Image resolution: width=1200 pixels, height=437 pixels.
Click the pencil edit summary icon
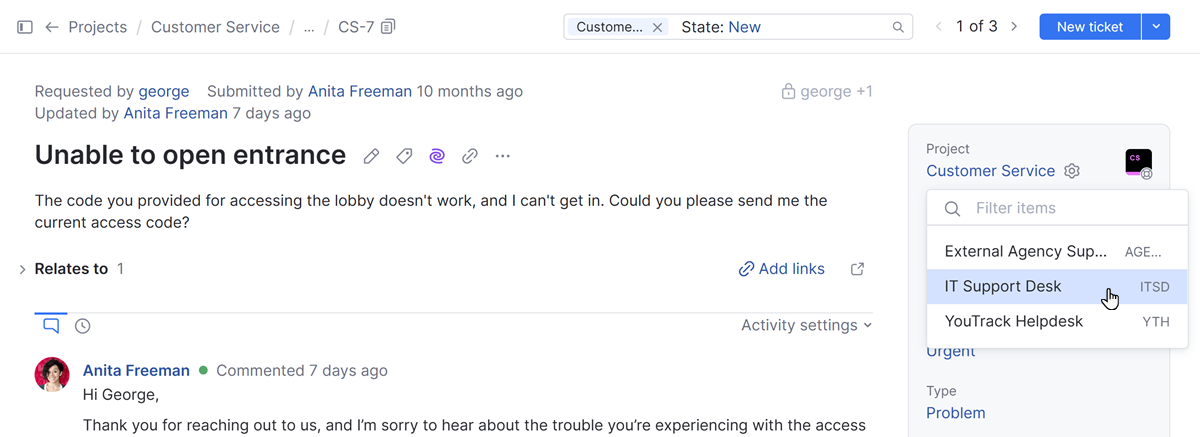coord(371,156)
